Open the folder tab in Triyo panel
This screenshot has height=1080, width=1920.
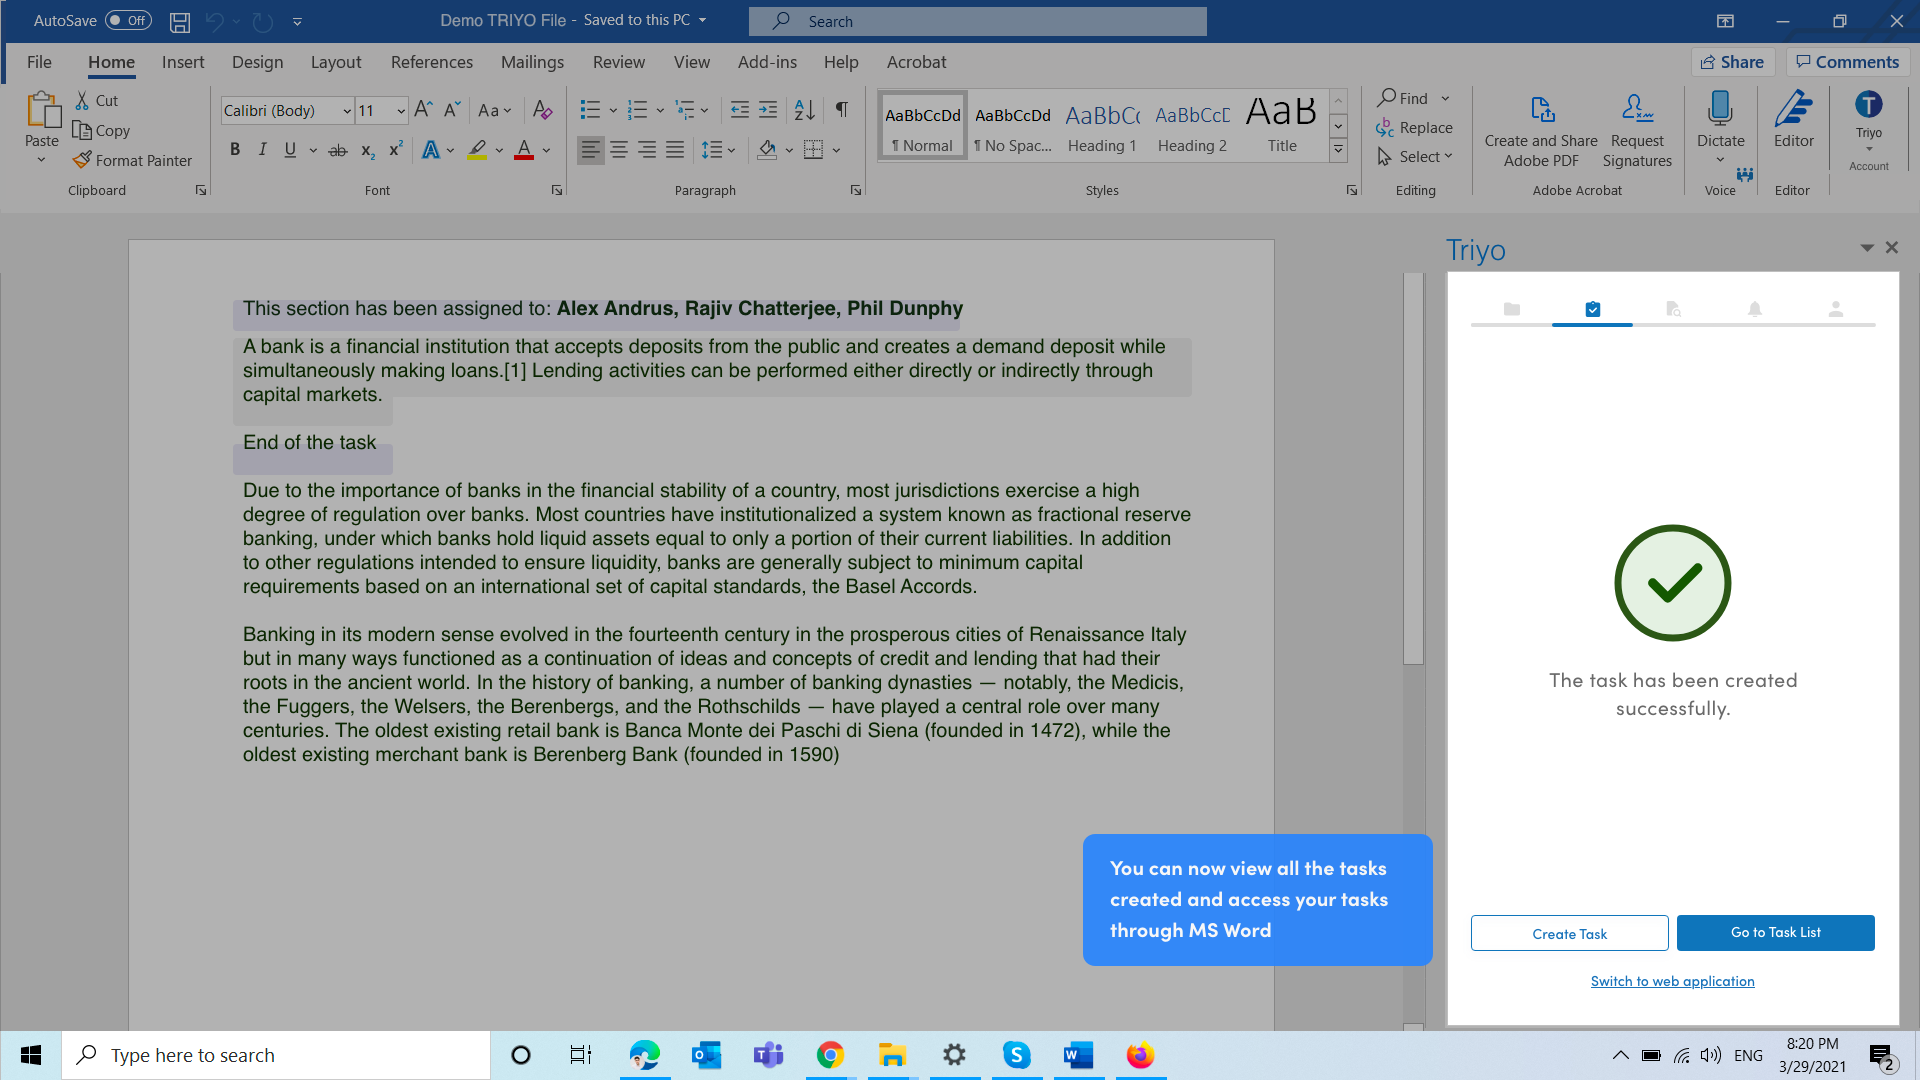[1511, 309]
